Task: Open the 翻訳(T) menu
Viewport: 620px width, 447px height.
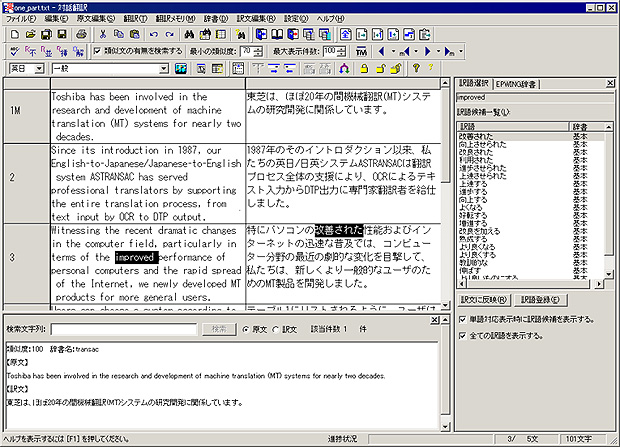Action: coord(135,19)
